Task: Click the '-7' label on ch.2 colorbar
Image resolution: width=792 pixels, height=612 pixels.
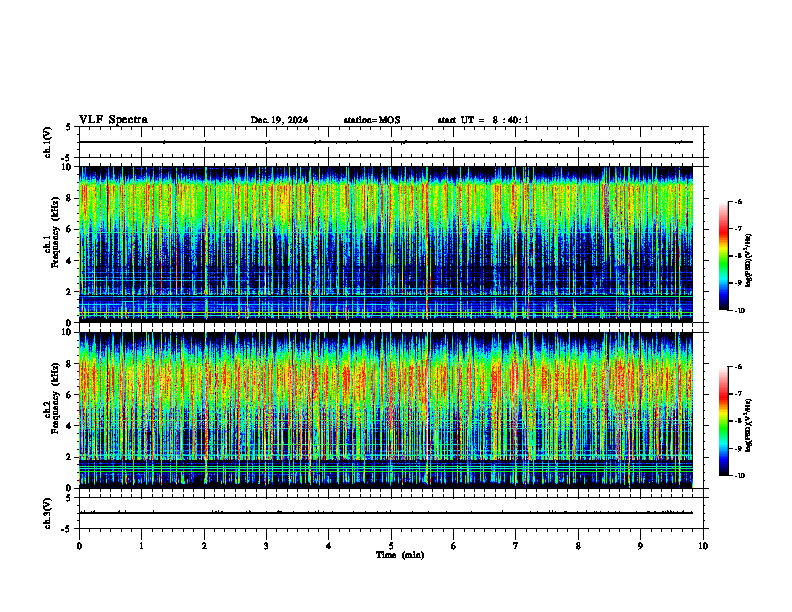Action: click(739, 394)
